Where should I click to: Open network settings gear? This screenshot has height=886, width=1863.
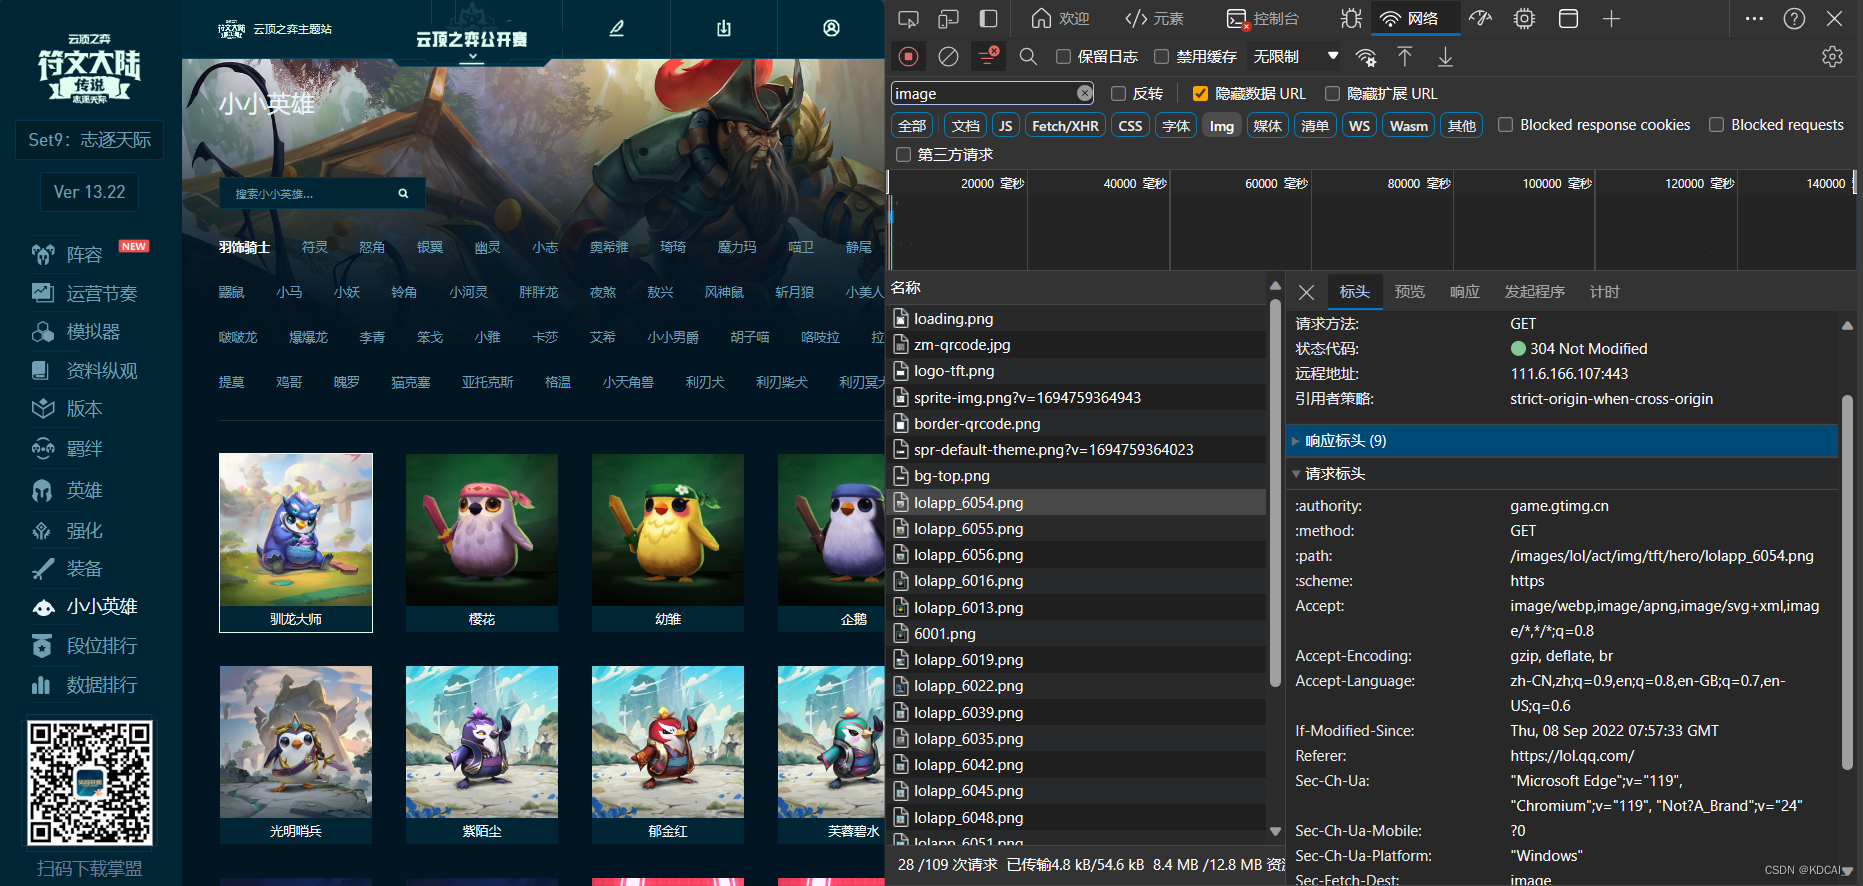[1832, 57]
